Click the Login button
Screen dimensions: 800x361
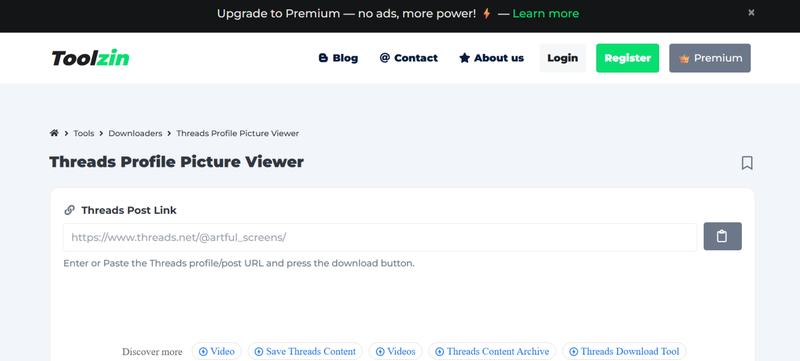click(x=563, y=58)
